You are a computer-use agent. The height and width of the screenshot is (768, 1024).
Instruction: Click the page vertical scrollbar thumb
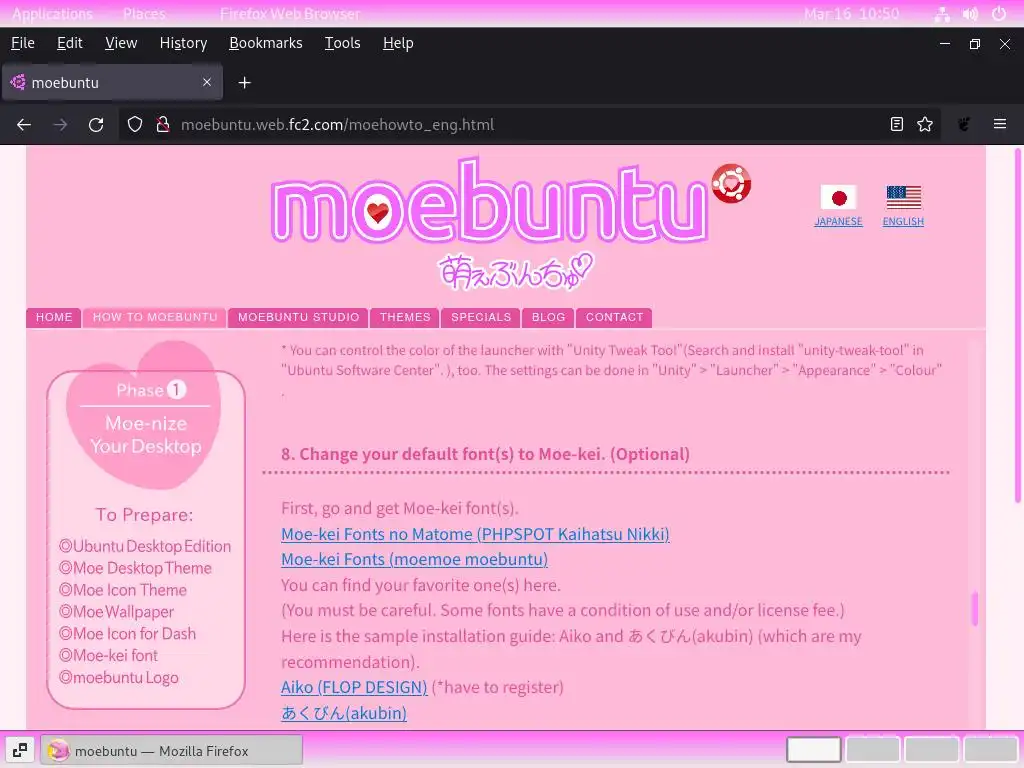pyautogui.click(x=1017, y=326)
